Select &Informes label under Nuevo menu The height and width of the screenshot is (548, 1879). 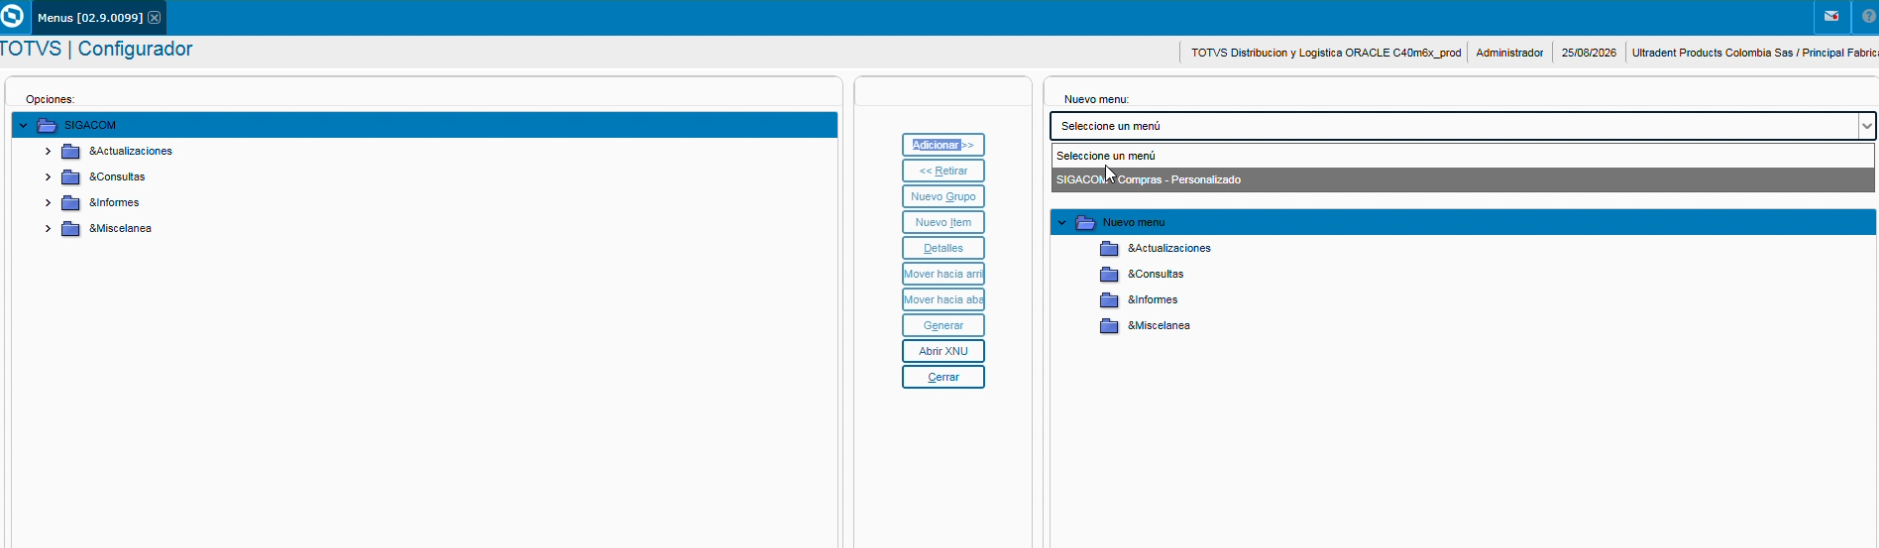pos(1153,300)
